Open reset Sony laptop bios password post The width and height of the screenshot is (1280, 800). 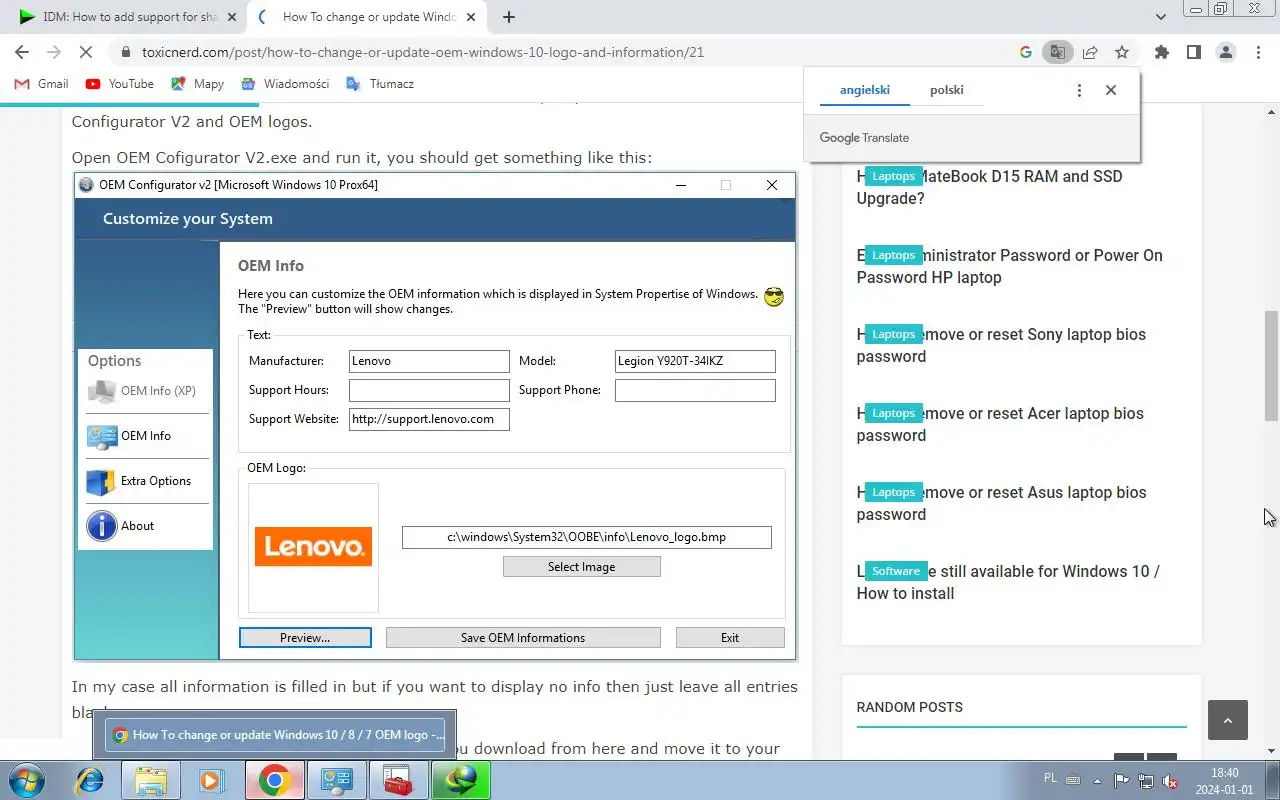pyautogui.click(x=1001, y=345)
